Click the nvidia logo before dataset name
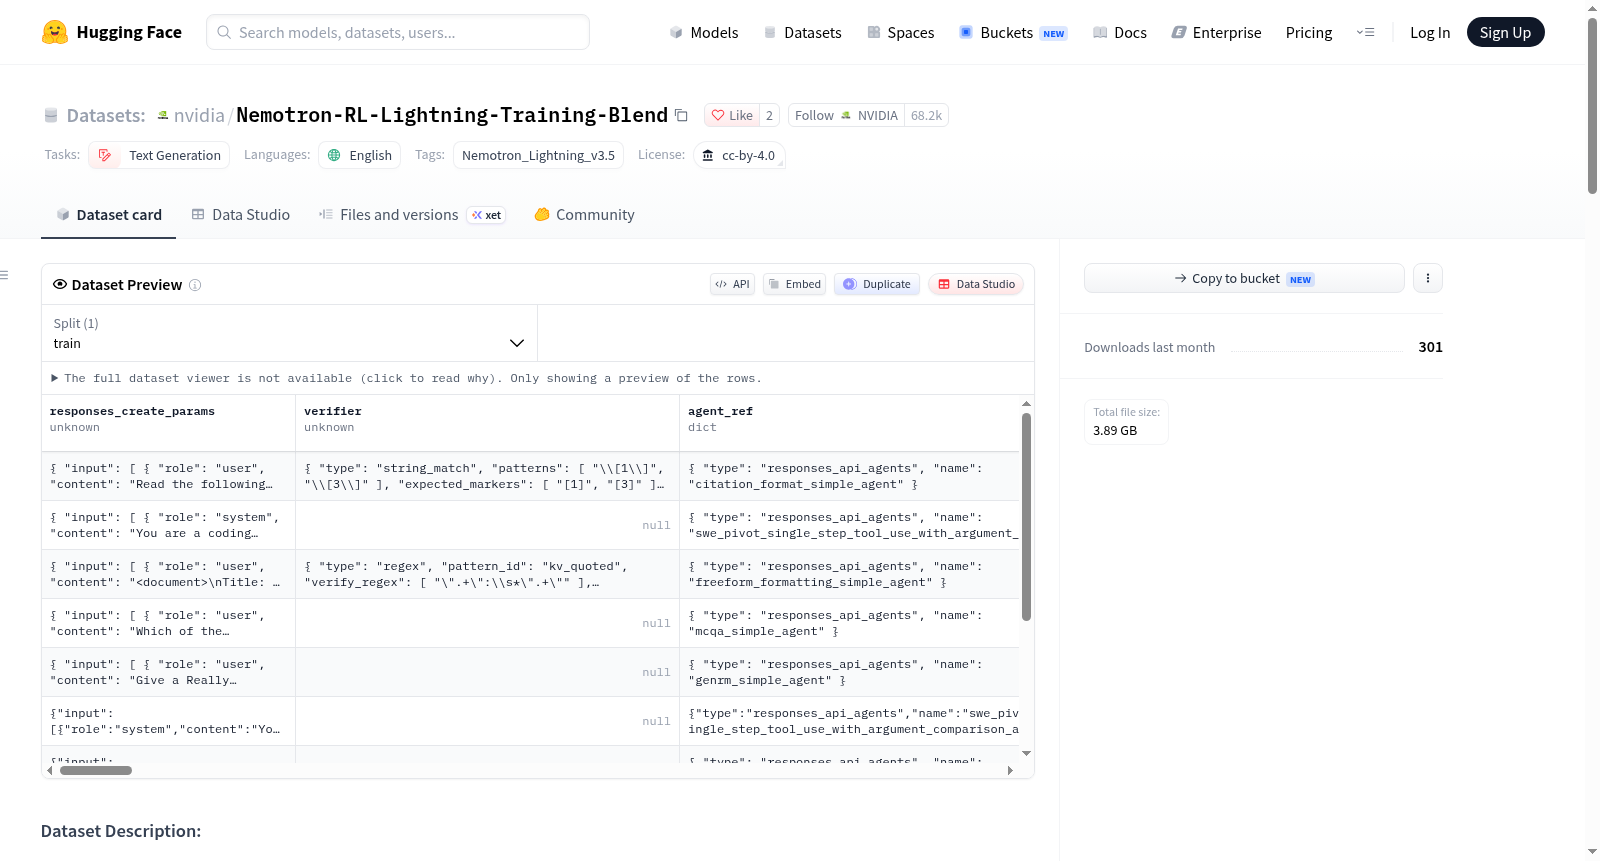 point(163,115)
